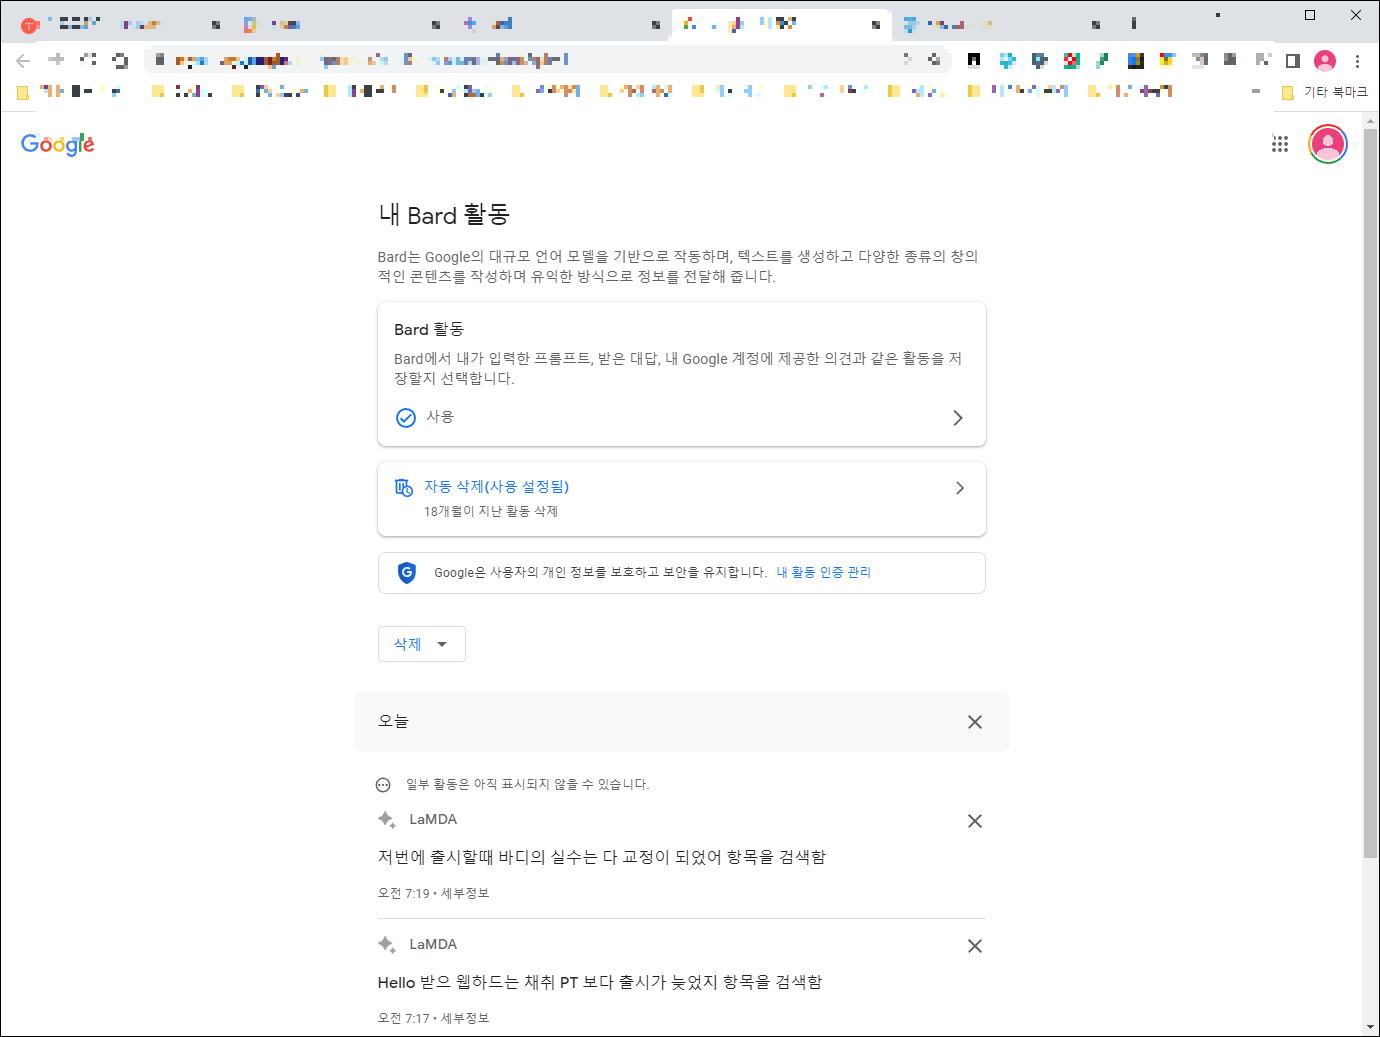The width and height of the screenshot is (1380, 1037).
Task: Open the 자동 삭제 settings chevron
Action: tap(960, 488)
